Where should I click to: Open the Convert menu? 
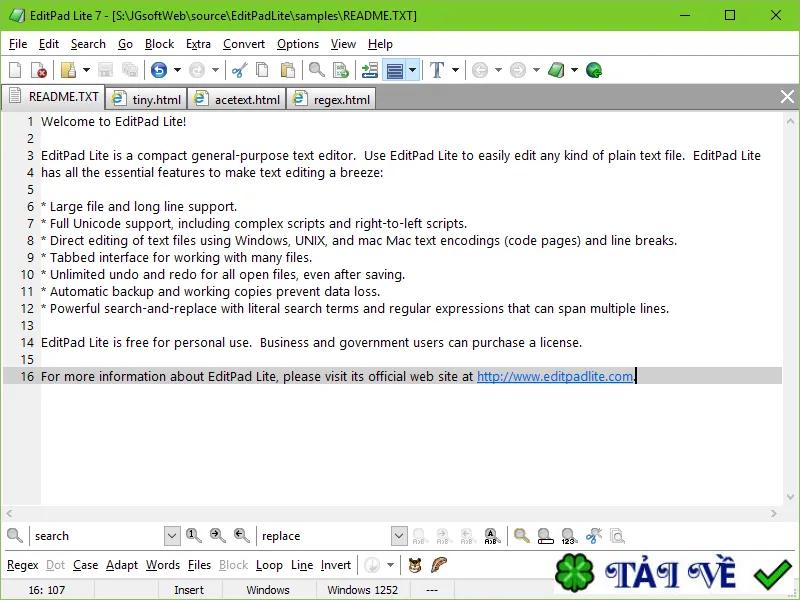(244, 44)
